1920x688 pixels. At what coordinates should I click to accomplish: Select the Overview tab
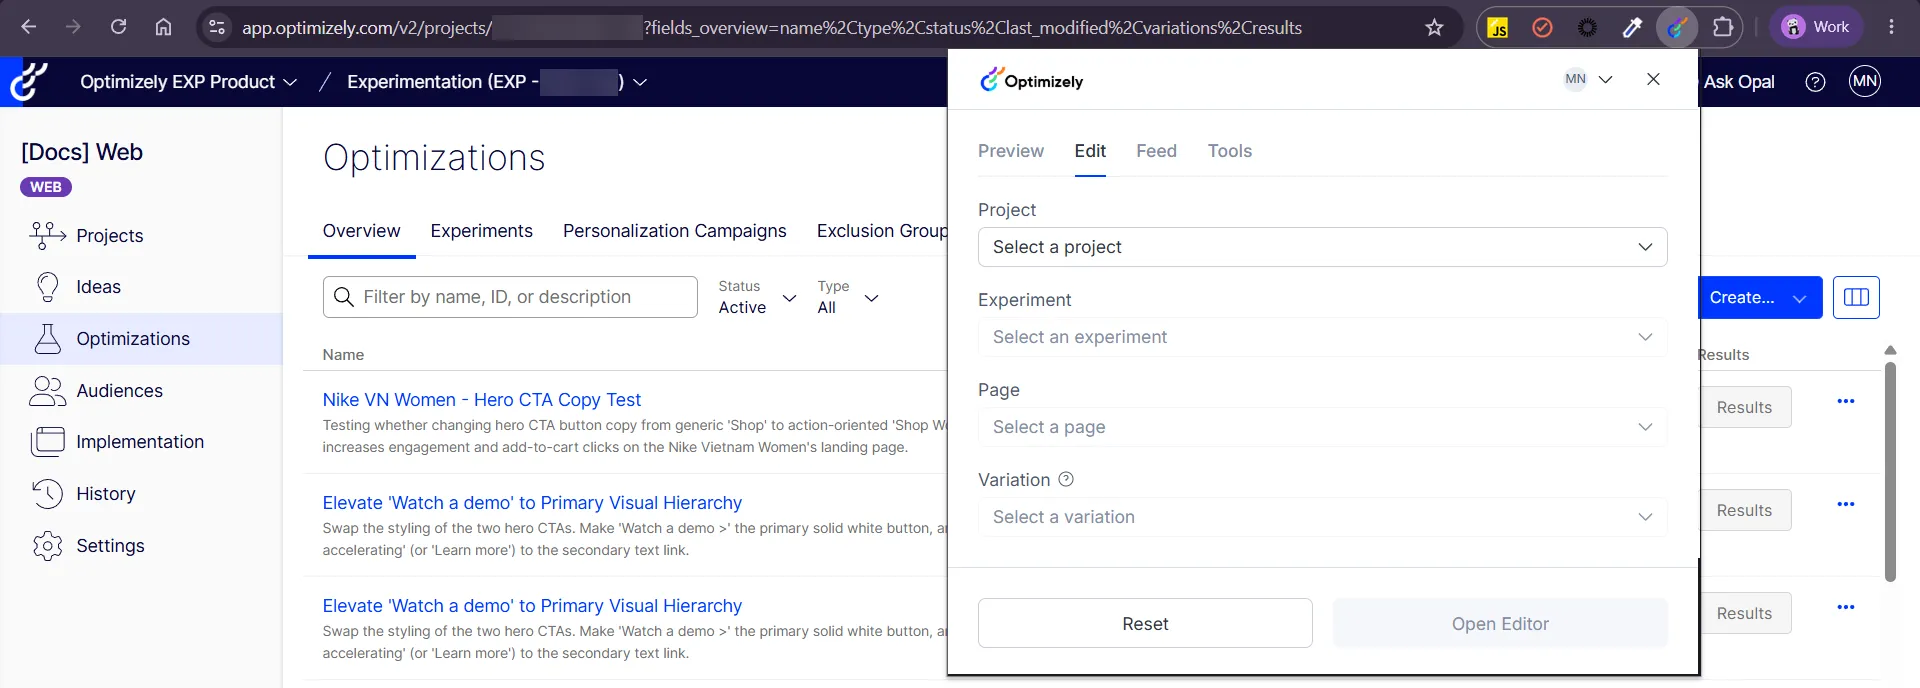361,231
